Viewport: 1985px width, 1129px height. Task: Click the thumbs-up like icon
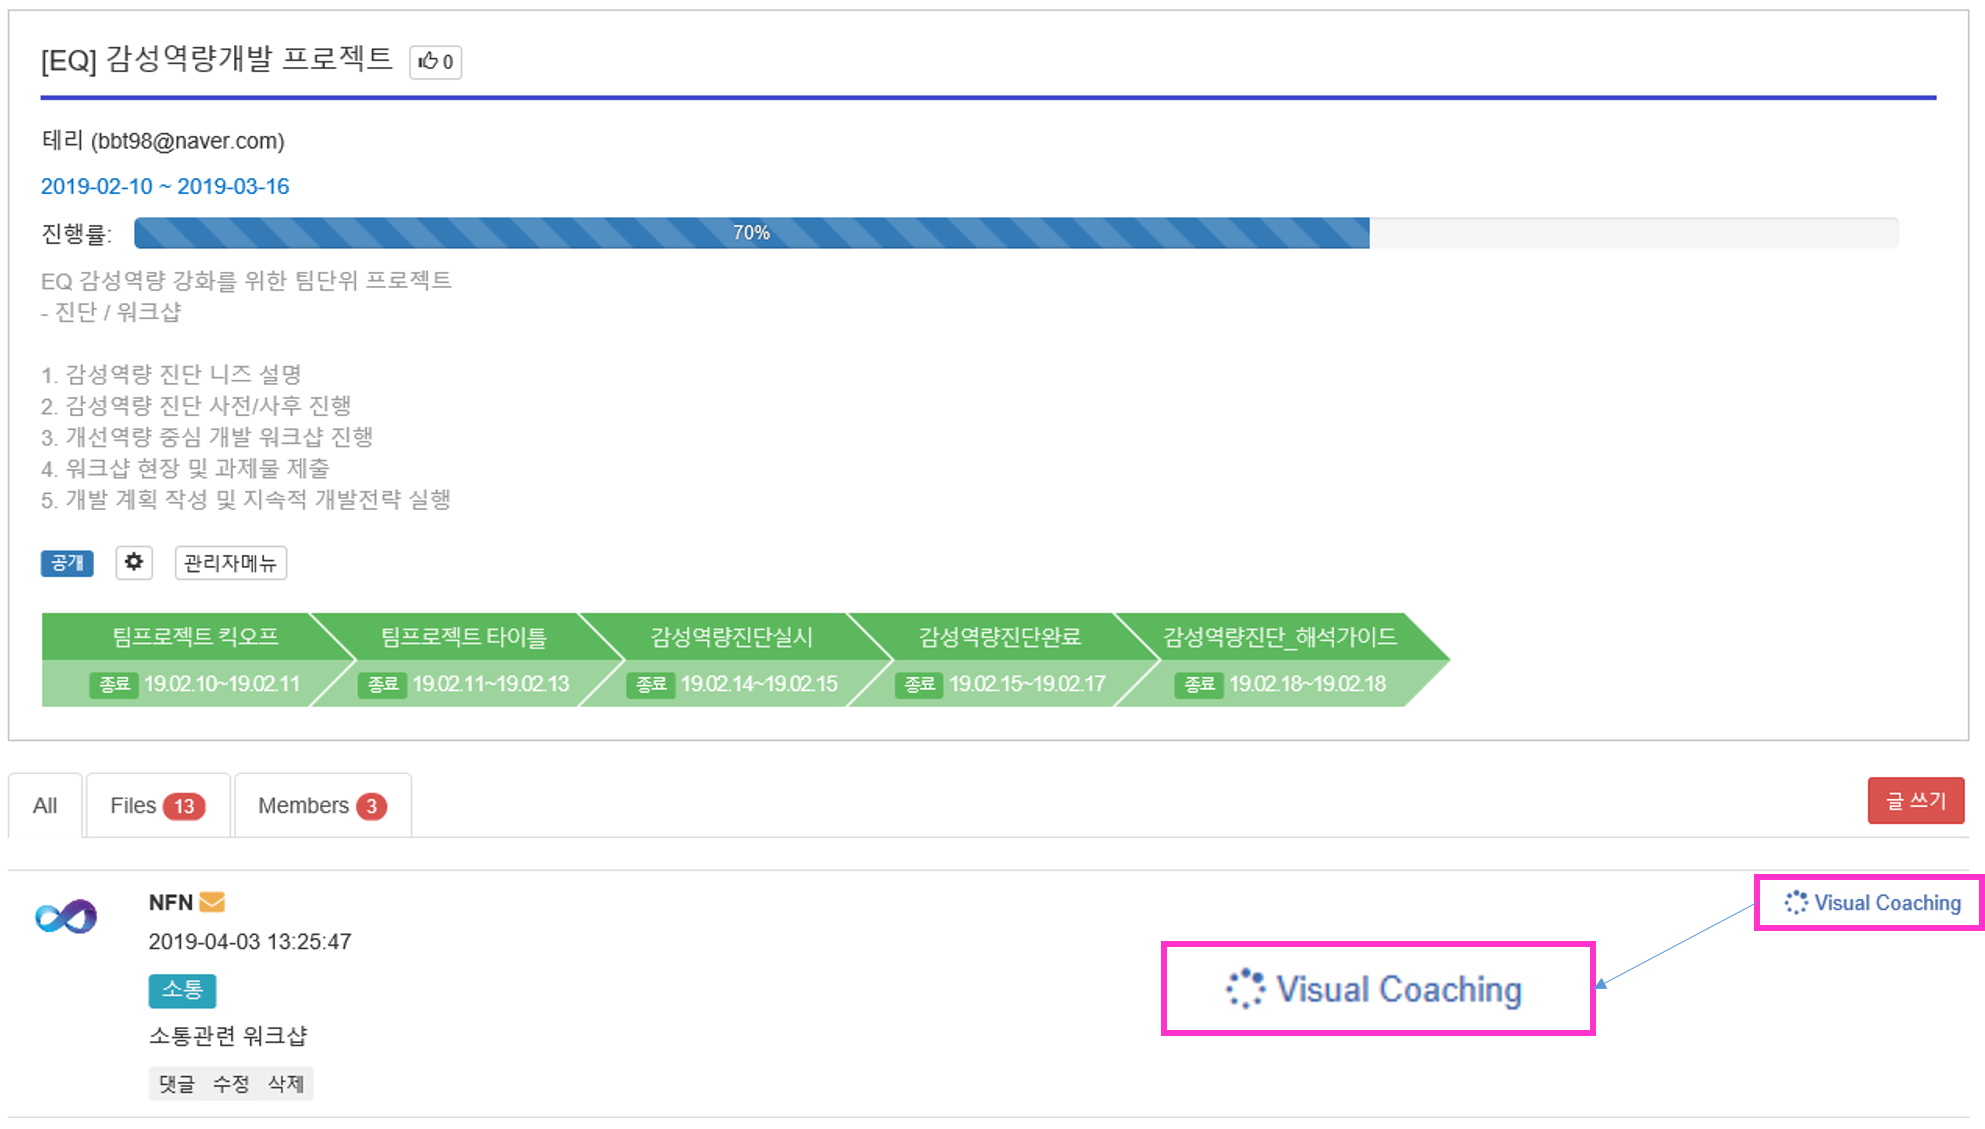click(429, 61)
